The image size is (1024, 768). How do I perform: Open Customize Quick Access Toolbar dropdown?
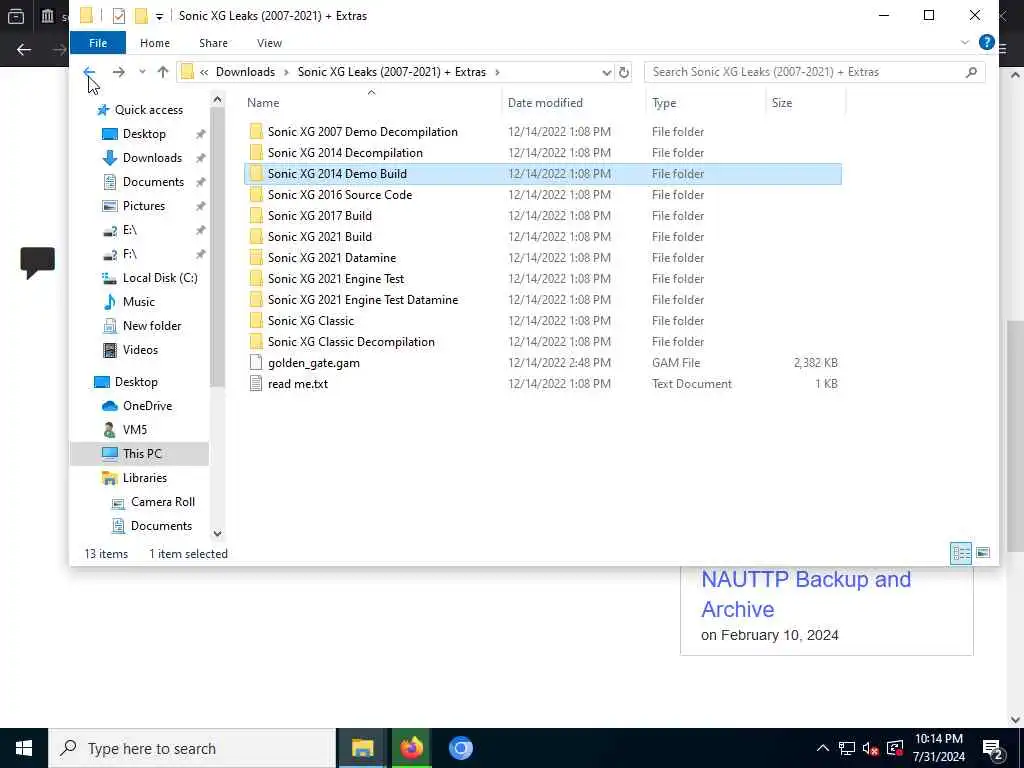pyautogui.click(x=159, y=16)
